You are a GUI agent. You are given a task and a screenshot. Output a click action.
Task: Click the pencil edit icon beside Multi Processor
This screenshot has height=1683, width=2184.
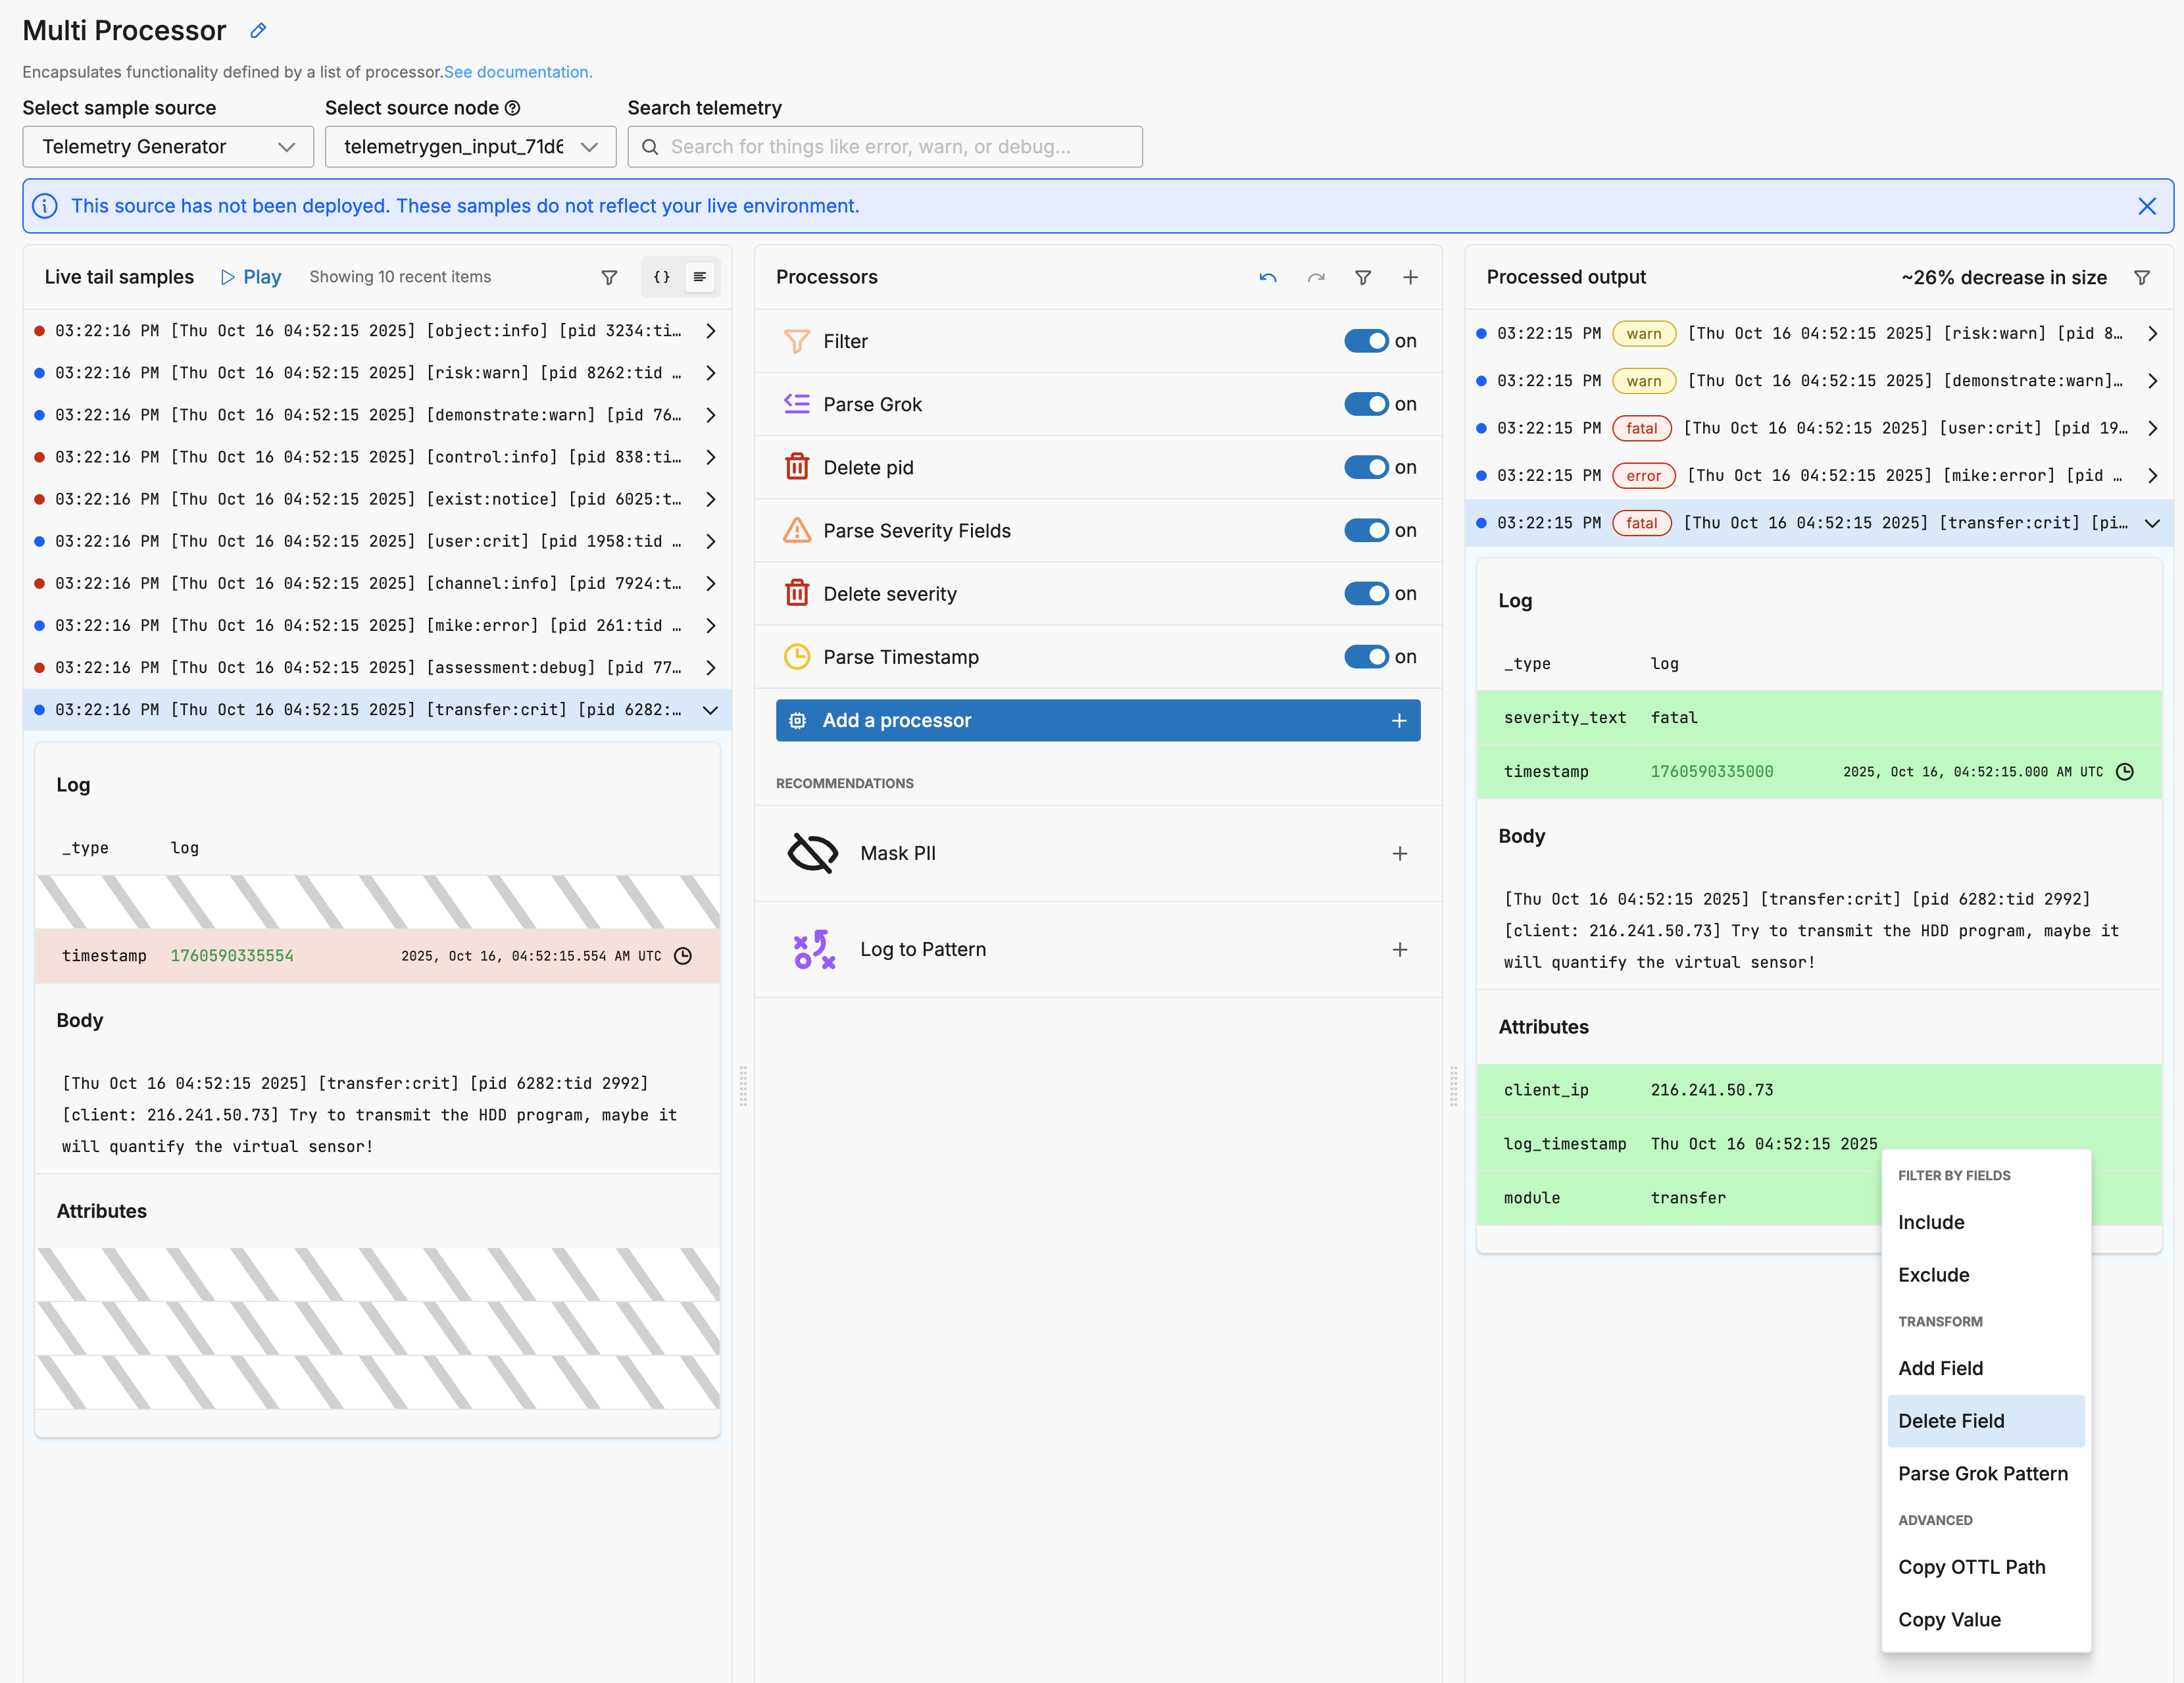pos(258,31)
